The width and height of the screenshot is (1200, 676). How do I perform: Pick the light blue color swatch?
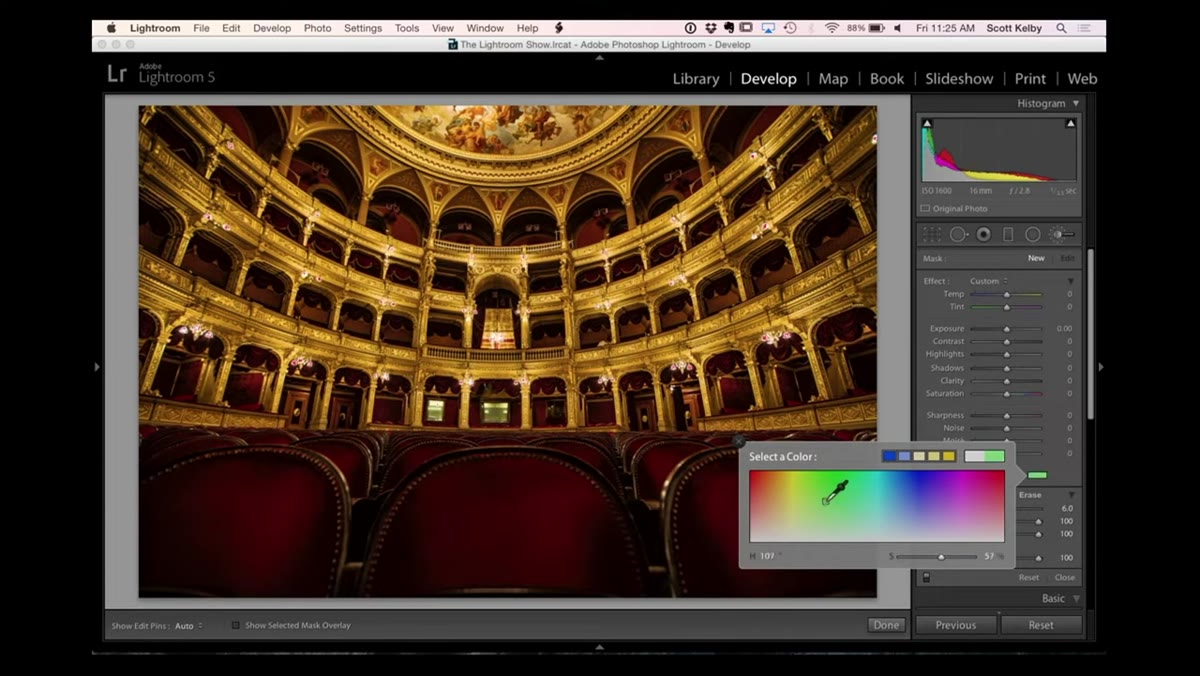[x=904, y=456]
